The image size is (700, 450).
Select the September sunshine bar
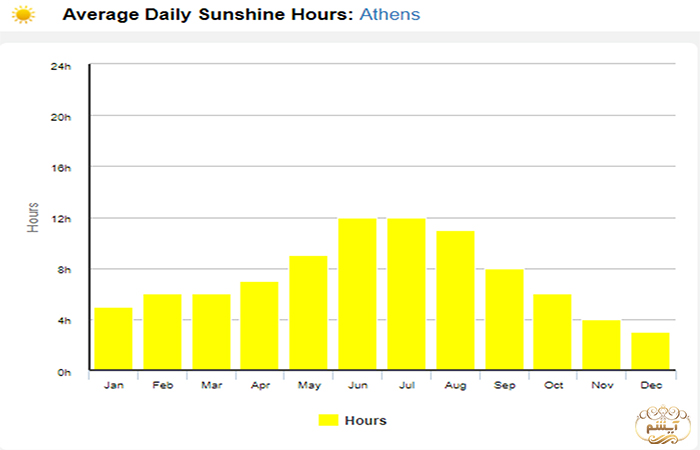(x=504, y=320)
